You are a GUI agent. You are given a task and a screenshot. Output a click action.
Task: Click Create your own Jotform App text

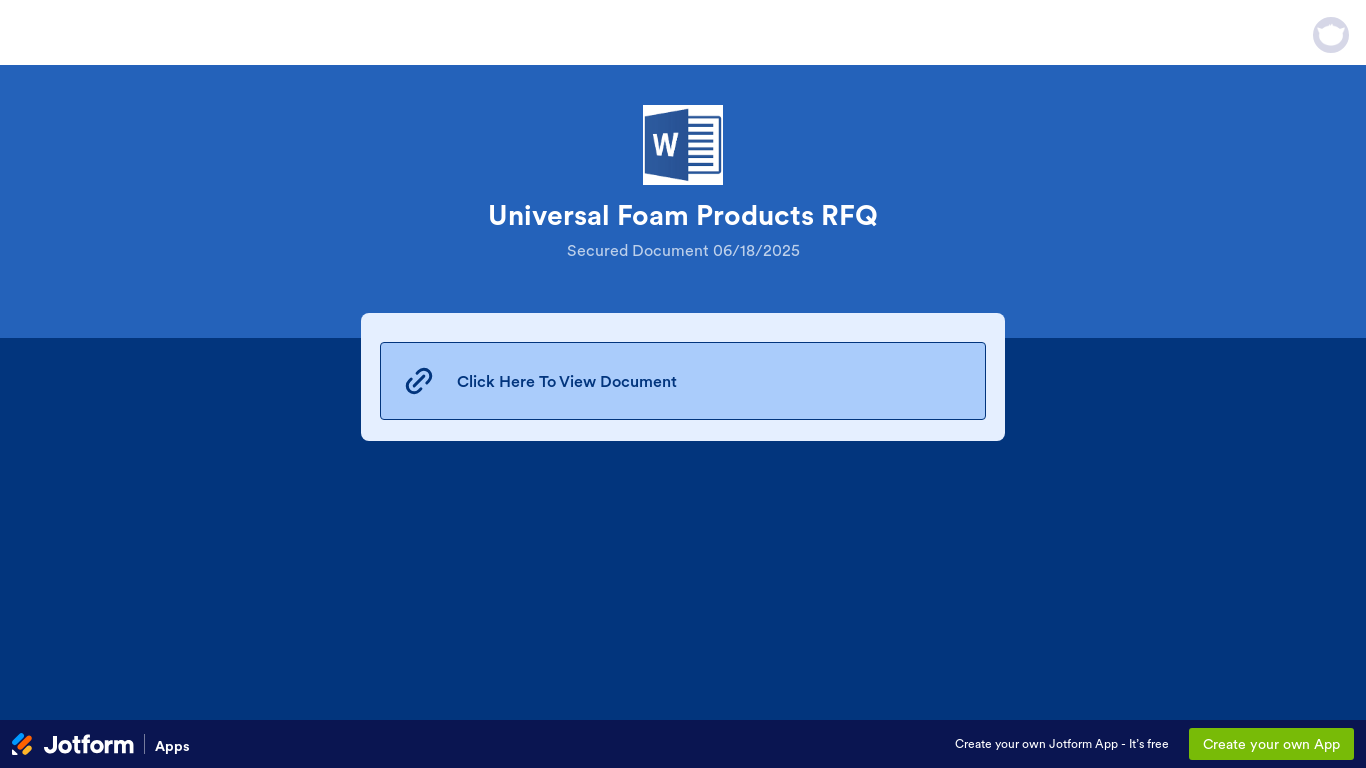[1061, 744]
